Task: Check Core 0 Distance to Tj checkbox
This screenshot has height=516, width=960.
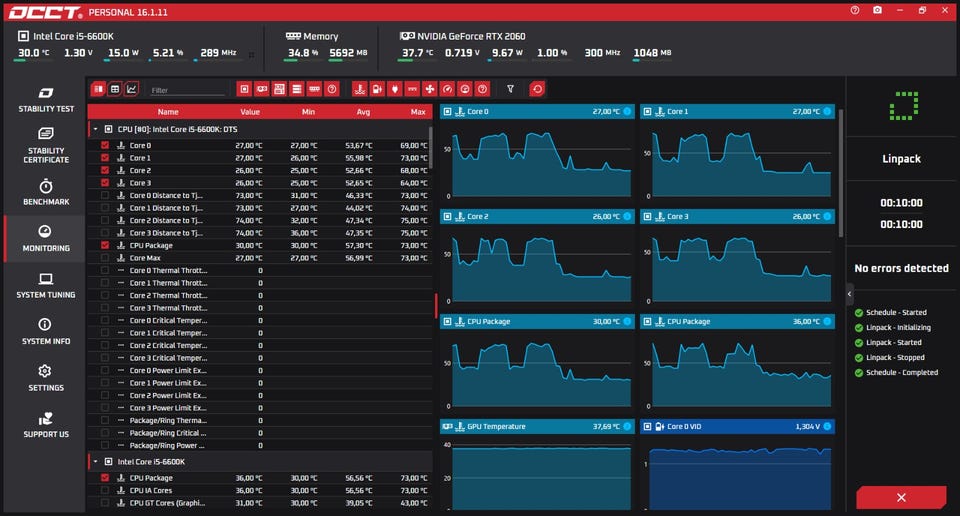Action: [105, 195]
